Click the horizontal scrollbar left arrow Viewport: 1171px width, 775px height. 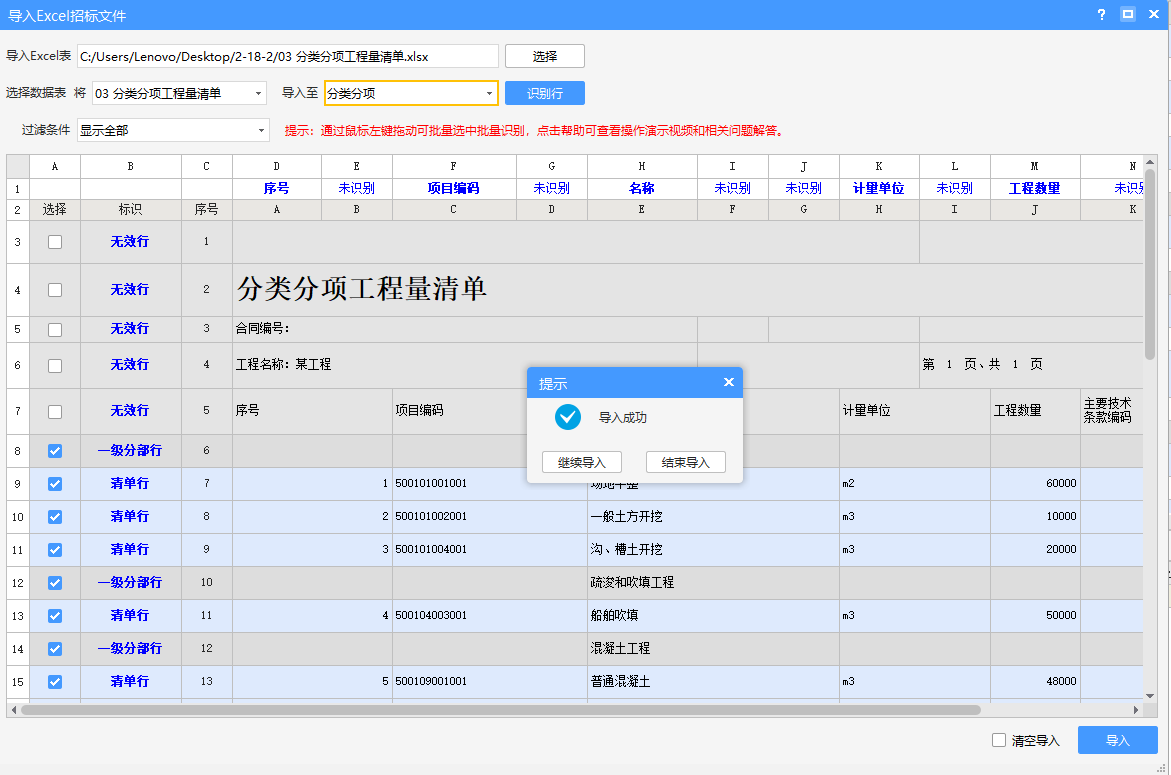14,710
